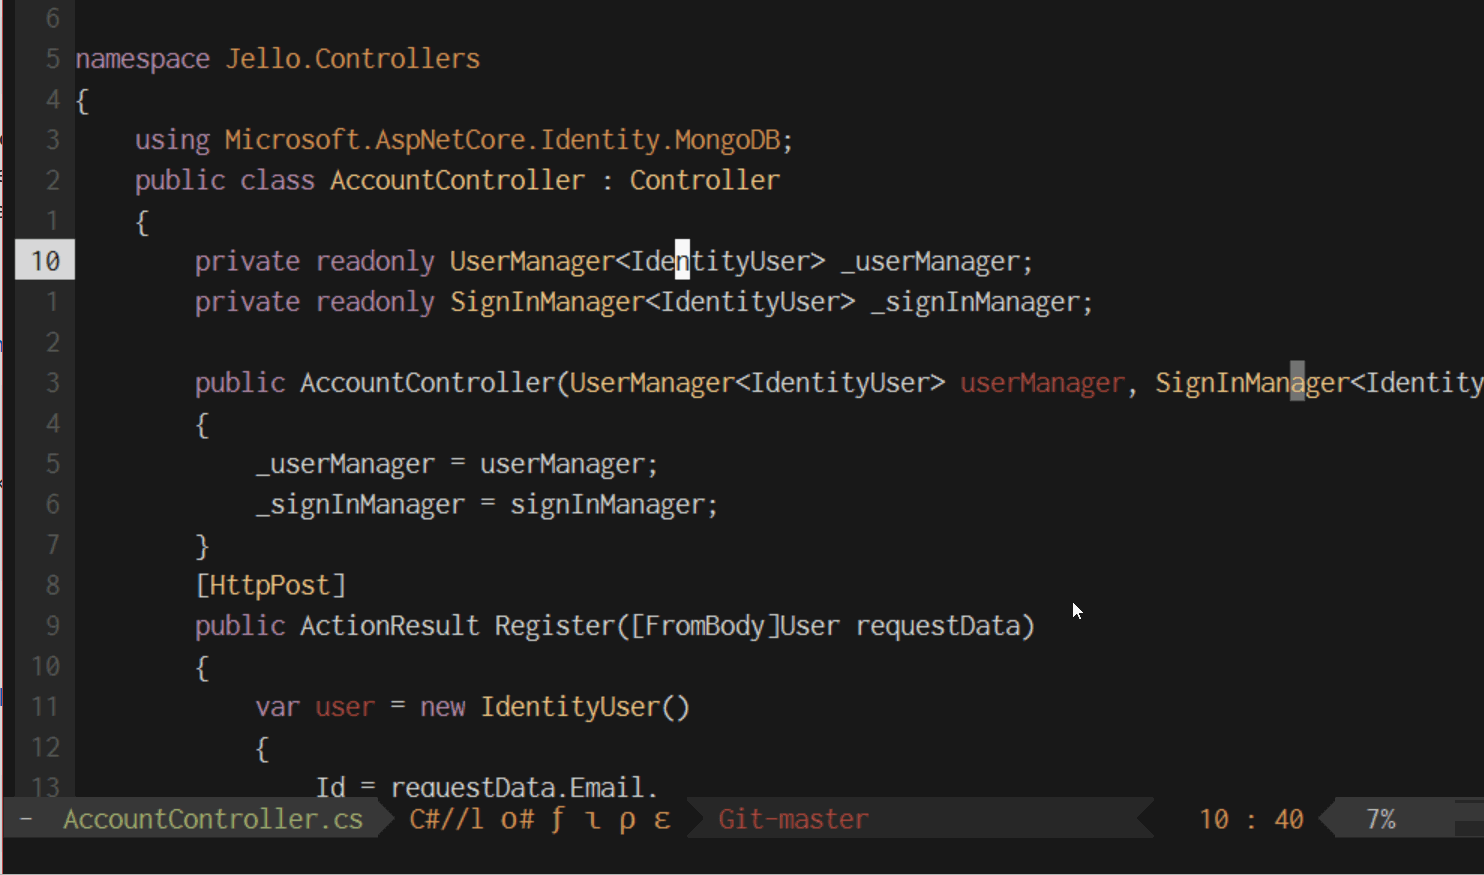Click the namespace Jello.Controllers declaration

[x=277, y=59]
